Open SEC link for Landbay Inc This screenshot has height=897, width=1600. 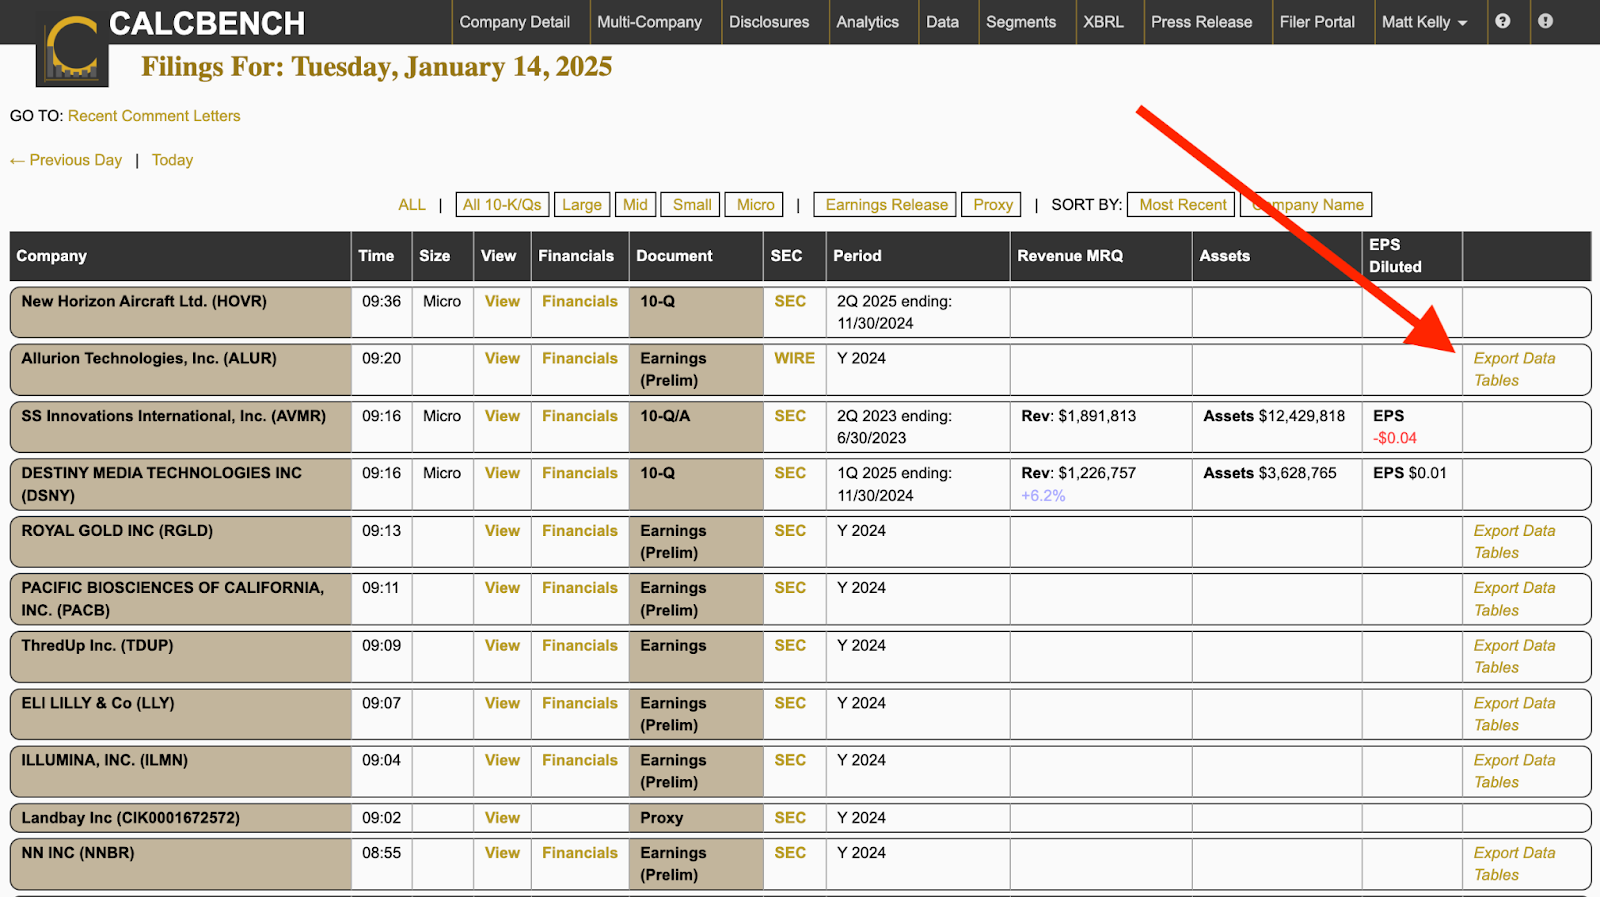790,819
